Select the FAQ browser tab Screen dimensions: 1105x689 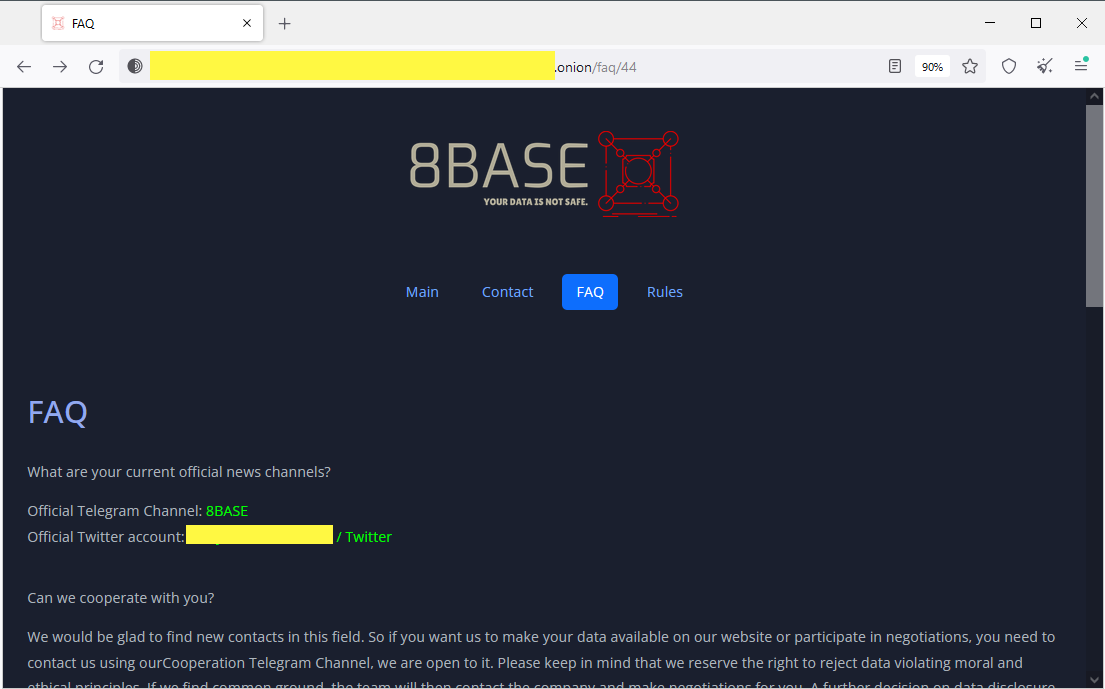click(x=152, y=23)
